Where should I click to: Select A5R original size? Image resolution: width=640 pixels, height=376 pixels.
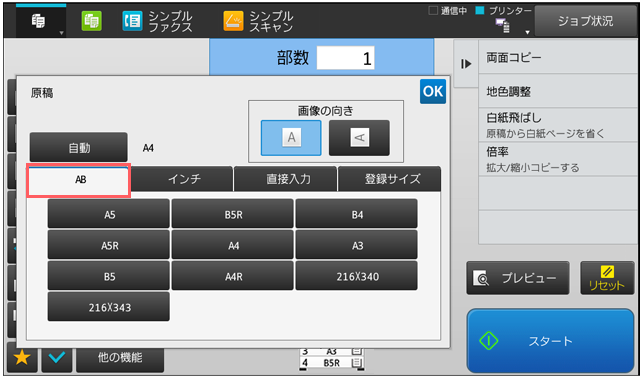pos(109,245)
